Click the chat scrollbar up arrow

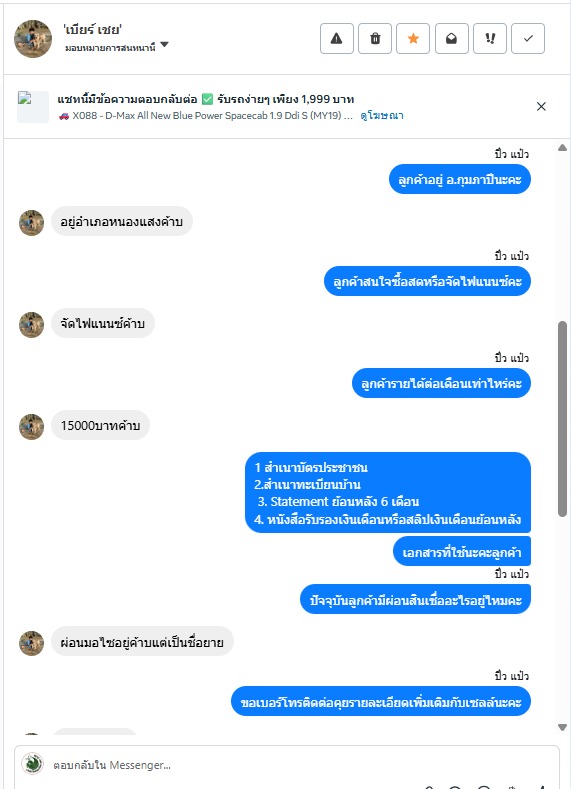point(562,147)
